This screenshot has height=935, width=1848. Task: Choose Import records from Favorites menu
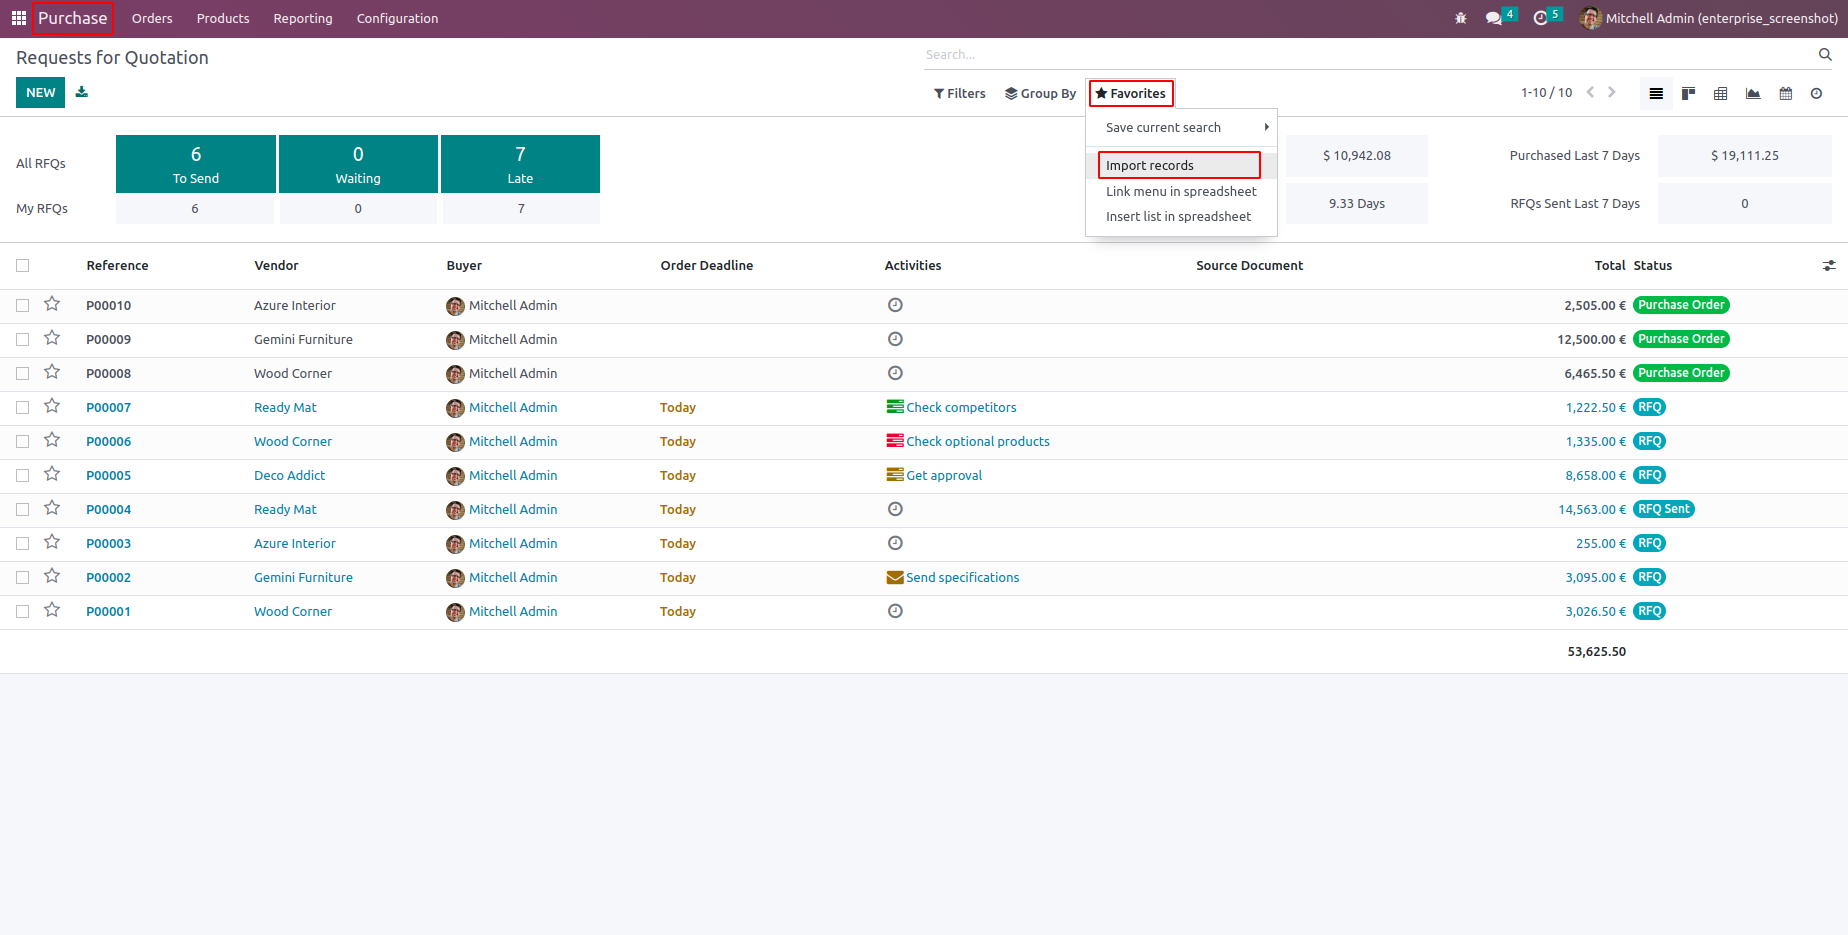[1150, 165]
